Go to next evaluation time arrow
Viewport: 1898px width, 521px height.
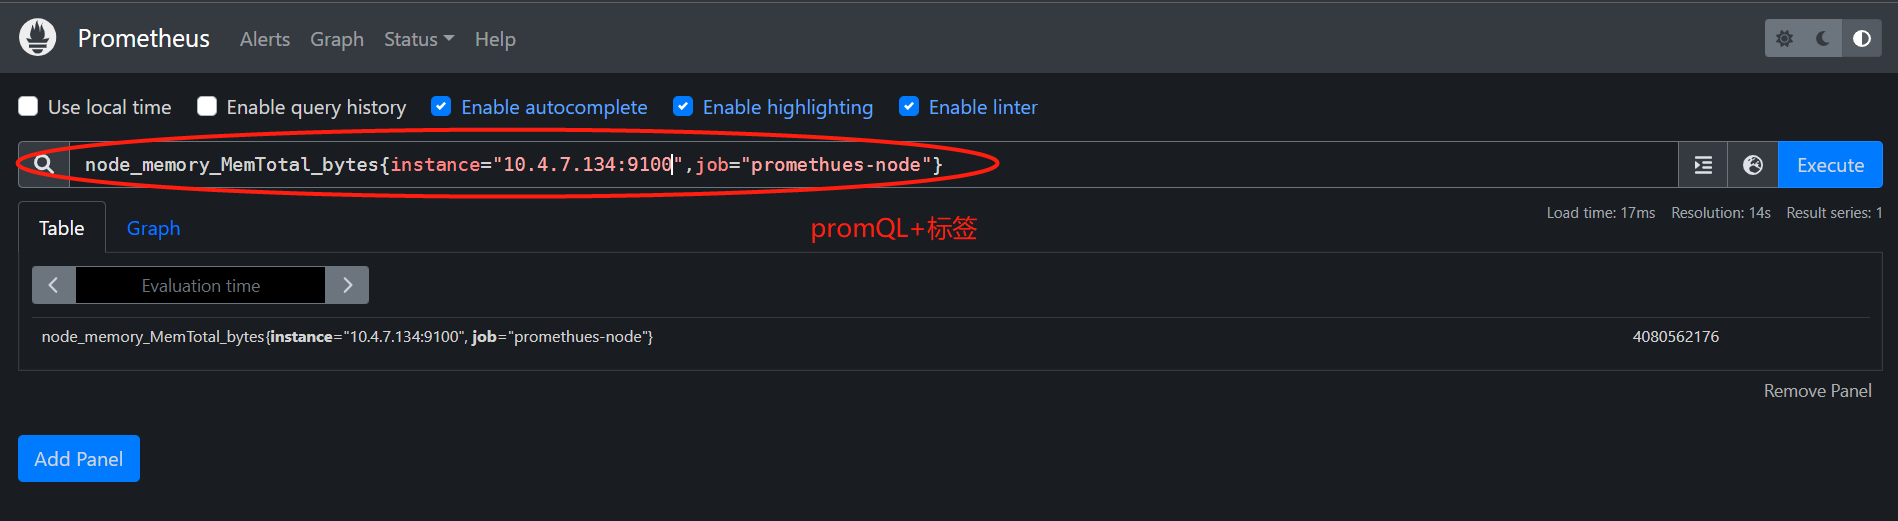pyautogui.click(x=347, y=285)
